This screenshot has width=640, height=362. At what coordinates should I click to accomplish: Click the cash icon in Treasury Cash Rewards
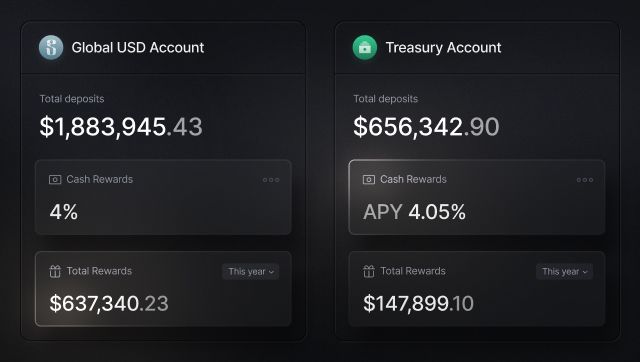[x=369, y=180]
